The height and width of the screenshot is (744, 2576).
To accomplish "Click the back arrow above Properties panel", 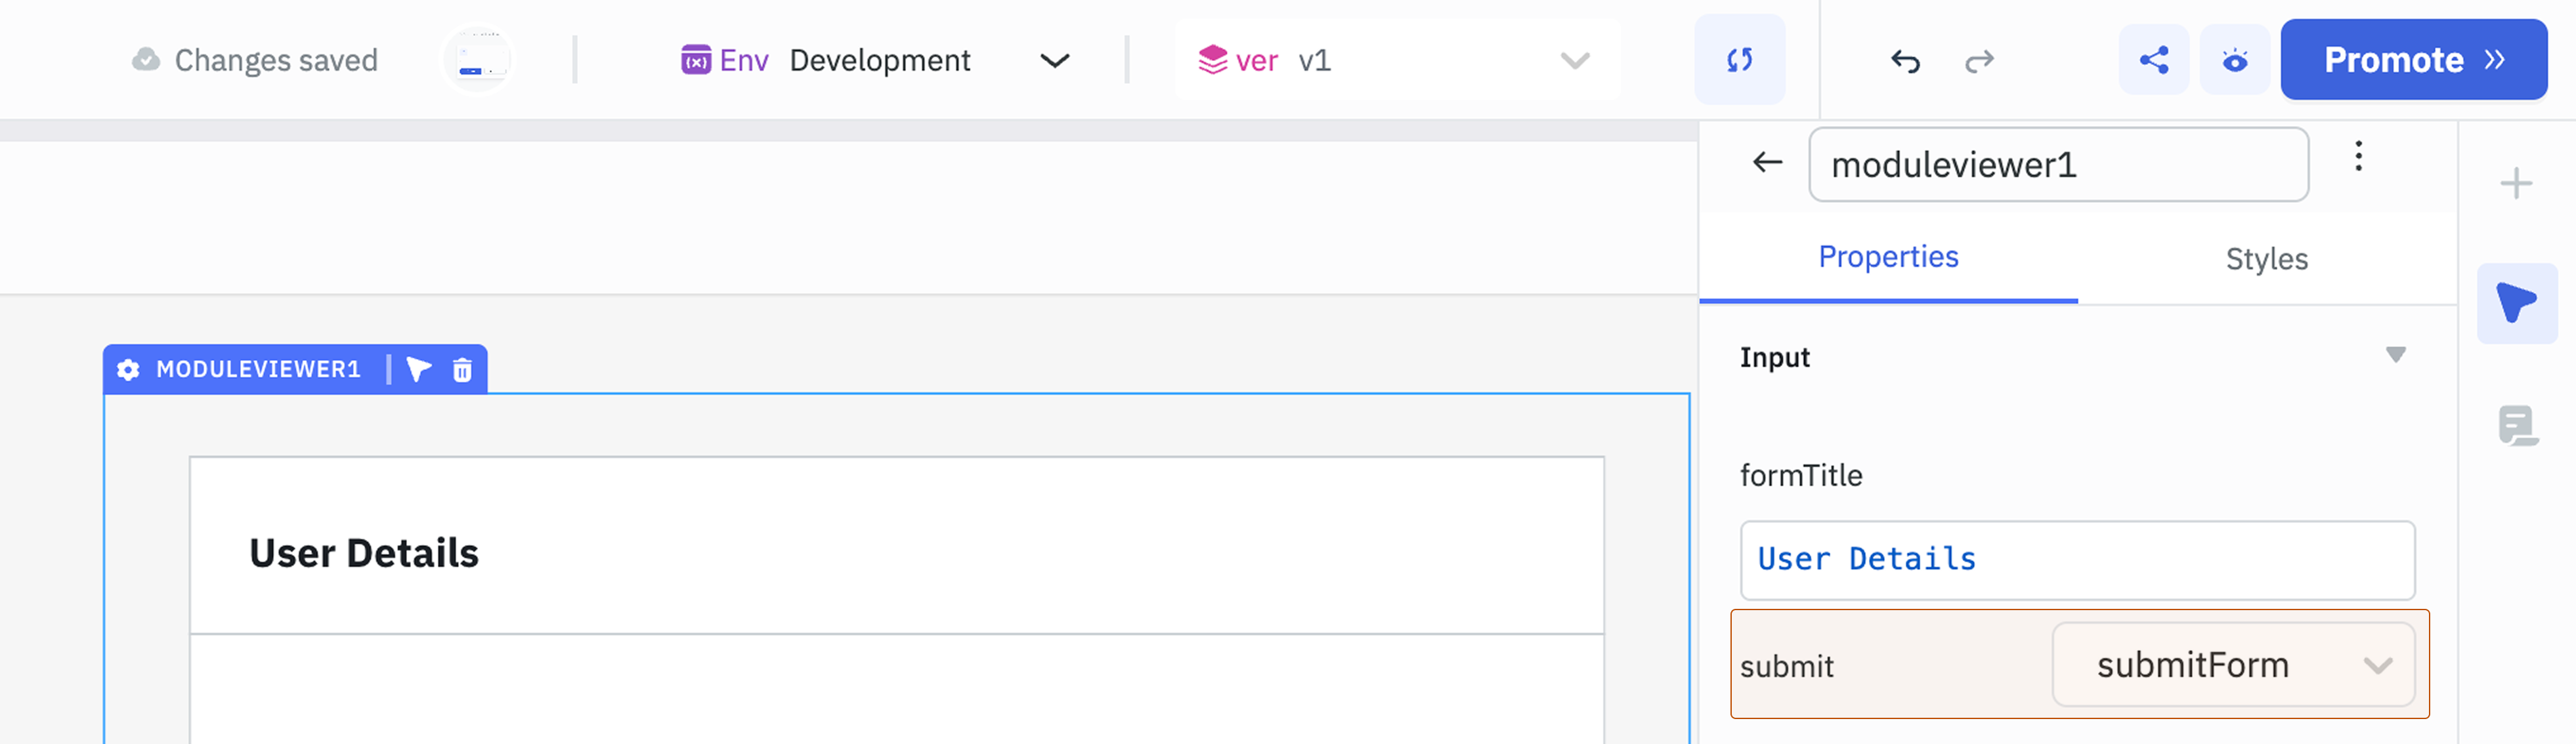I will click(x=1766, y=162).
